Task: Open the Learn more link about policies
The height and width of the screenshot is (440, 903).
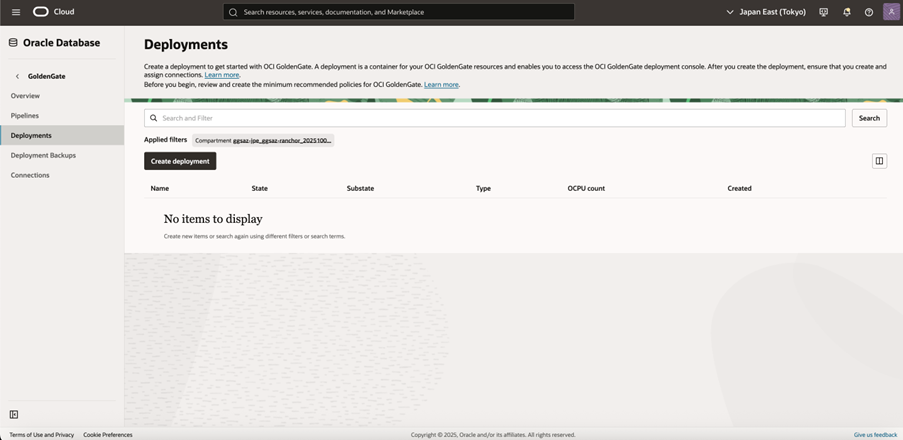Action: [x=441, y=85]
